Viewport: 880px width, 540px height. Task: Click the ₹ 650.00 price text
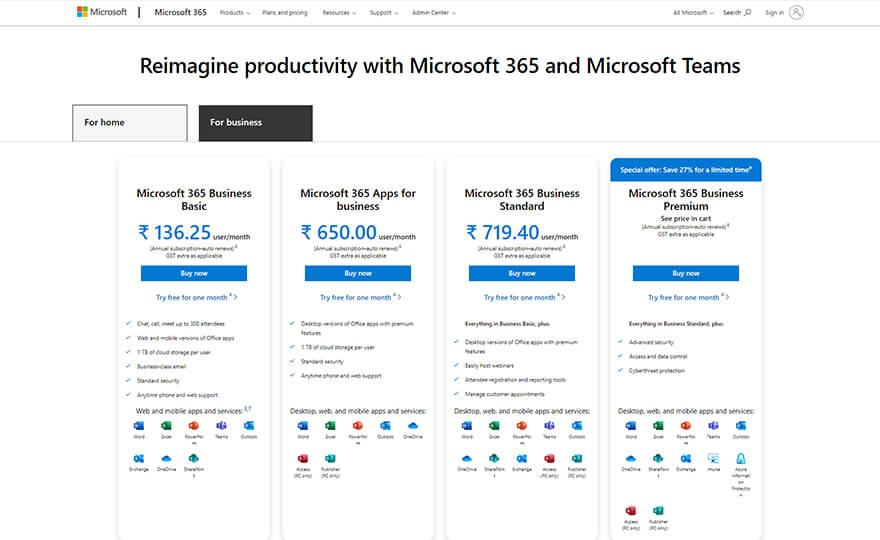pyautogui.click(x=338, y=232)
